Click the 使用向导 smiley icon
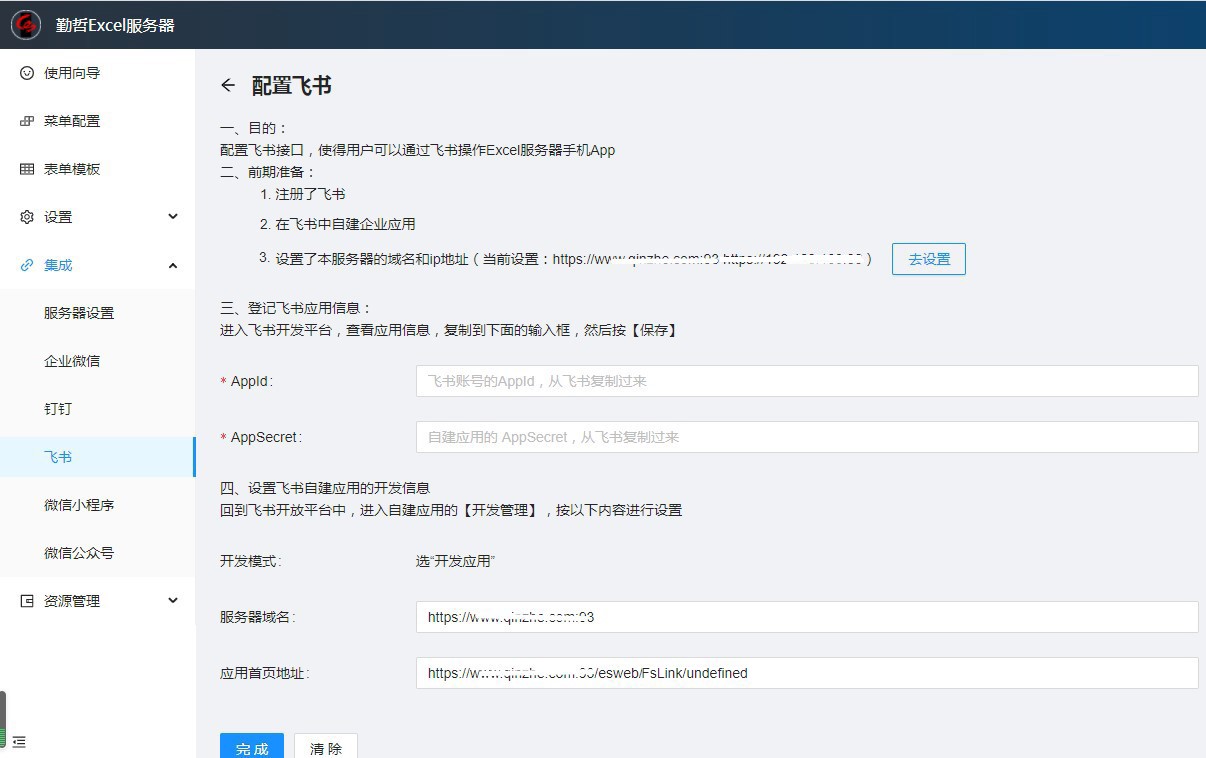 (x=27, y=73)
